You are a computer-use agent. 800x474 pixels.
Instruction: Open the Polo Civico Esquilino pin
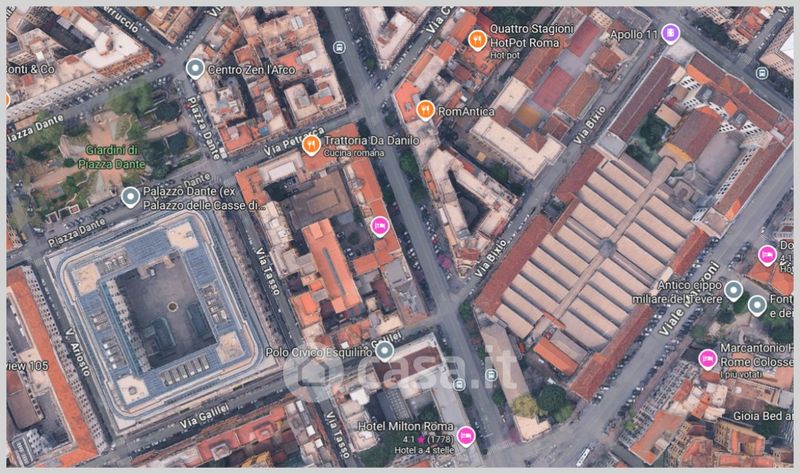pyautogui.click(x=384, y=351)
